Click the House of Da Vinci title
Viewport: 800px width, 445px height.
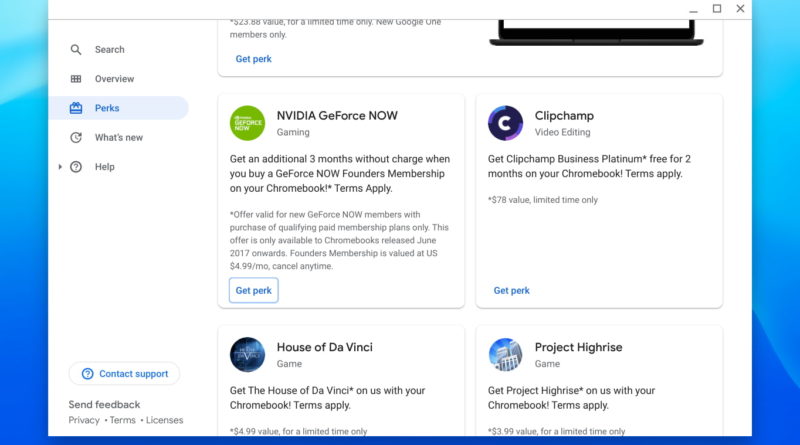coord(324,347)
